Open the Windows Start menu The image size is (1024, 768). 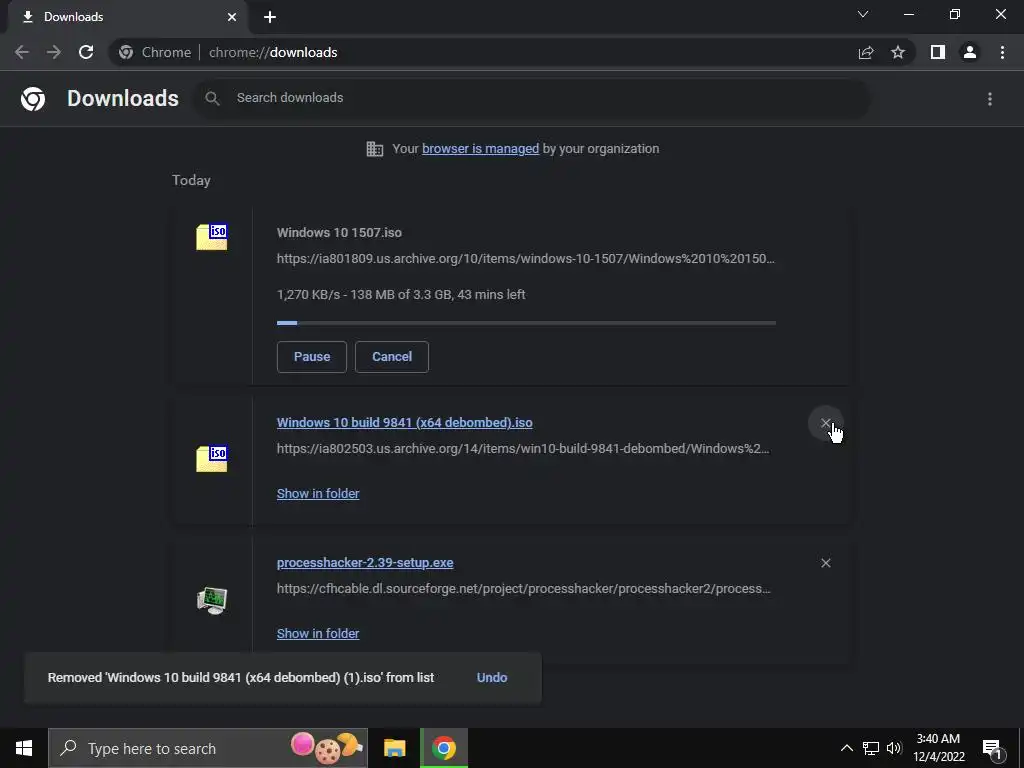pyautogui.click(x=24, y=748)
